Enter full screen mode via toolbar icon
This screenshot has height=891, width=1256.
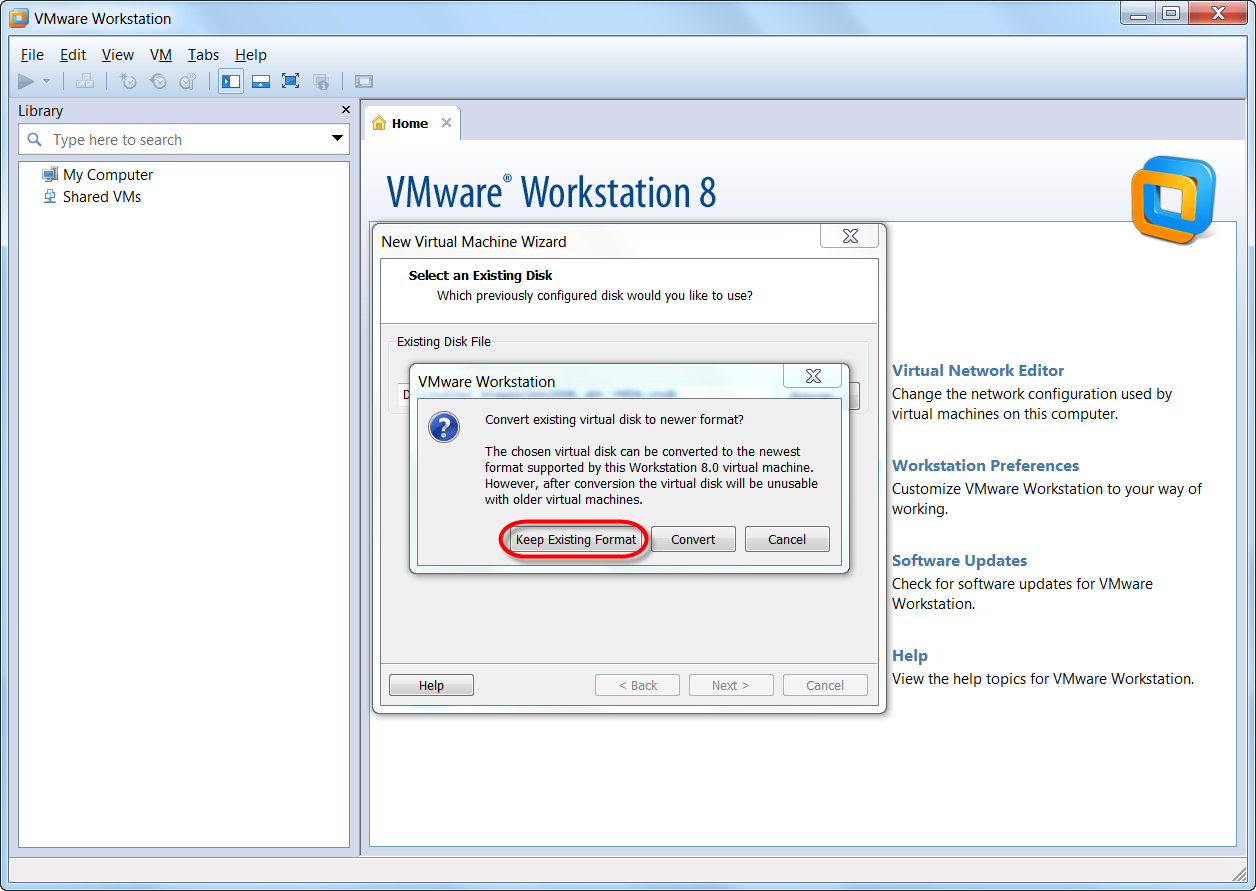click(x=291, y=81)
